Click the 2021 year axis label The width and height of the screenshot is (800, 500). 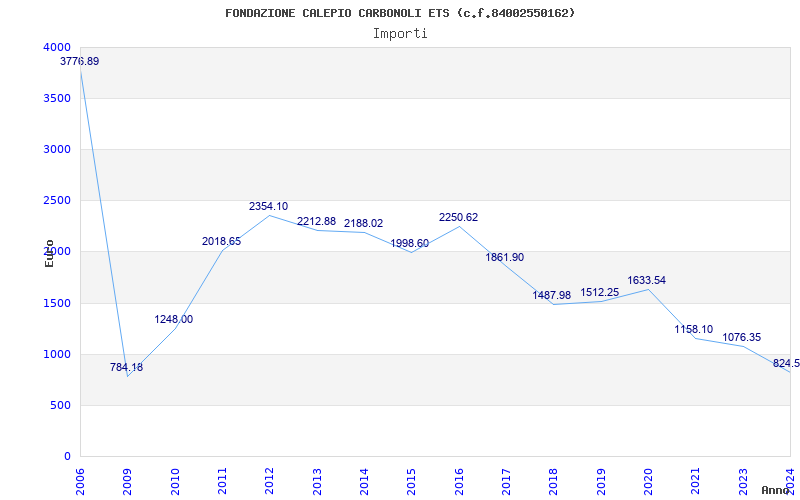pyautogui.click(x=695, y=482)
